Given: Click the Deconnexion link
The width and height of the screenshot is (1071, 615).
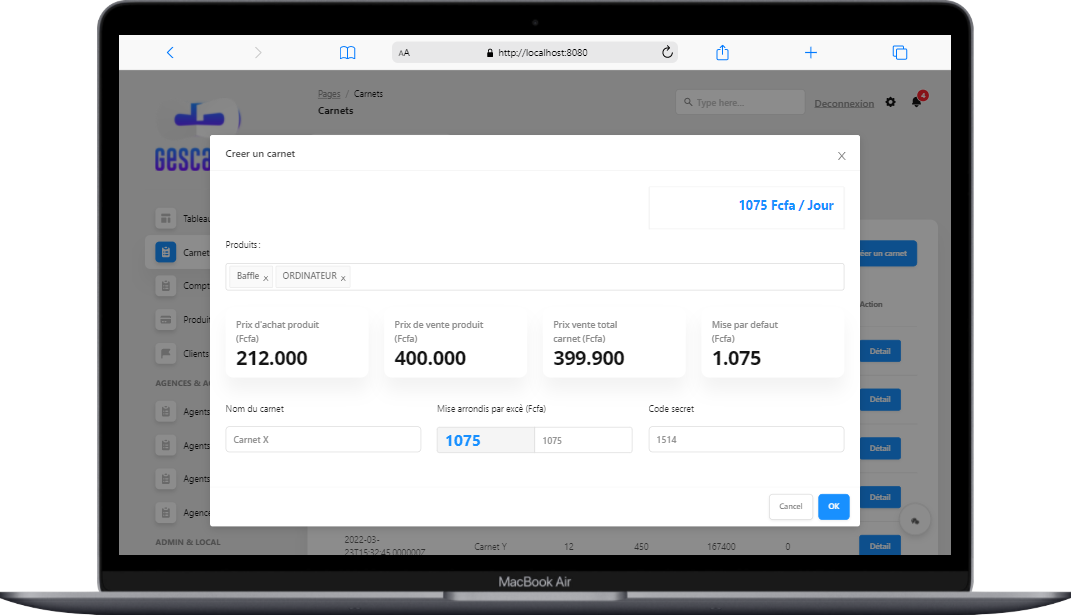Looking at the screenshot, I should [x=843, y=103].
